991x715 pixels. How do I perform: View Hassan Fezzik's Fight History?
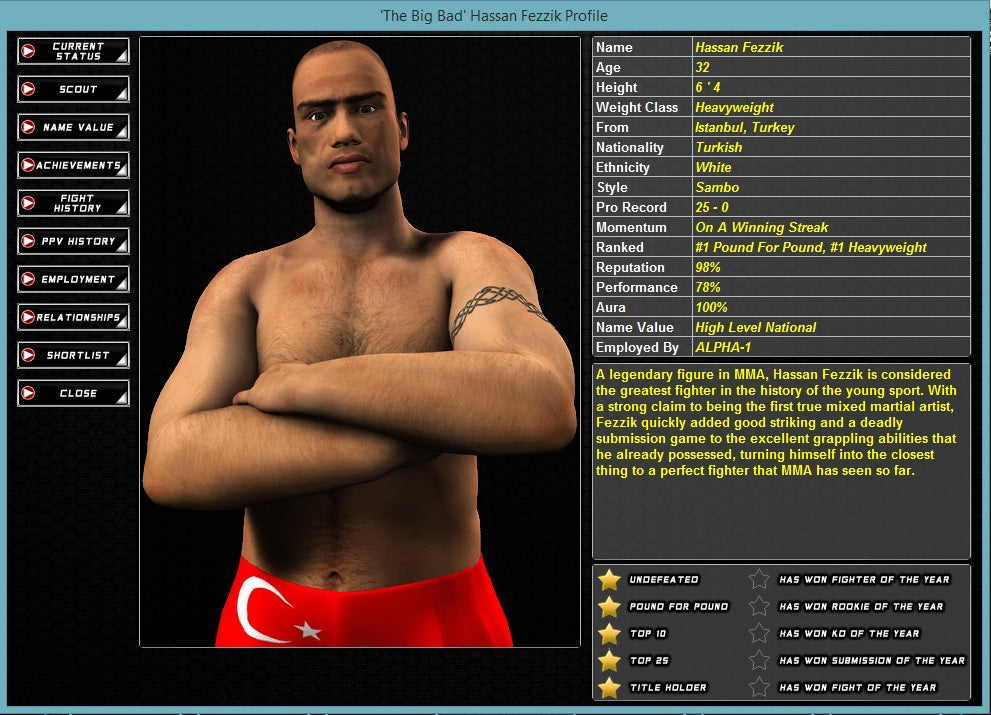point(72,203)
